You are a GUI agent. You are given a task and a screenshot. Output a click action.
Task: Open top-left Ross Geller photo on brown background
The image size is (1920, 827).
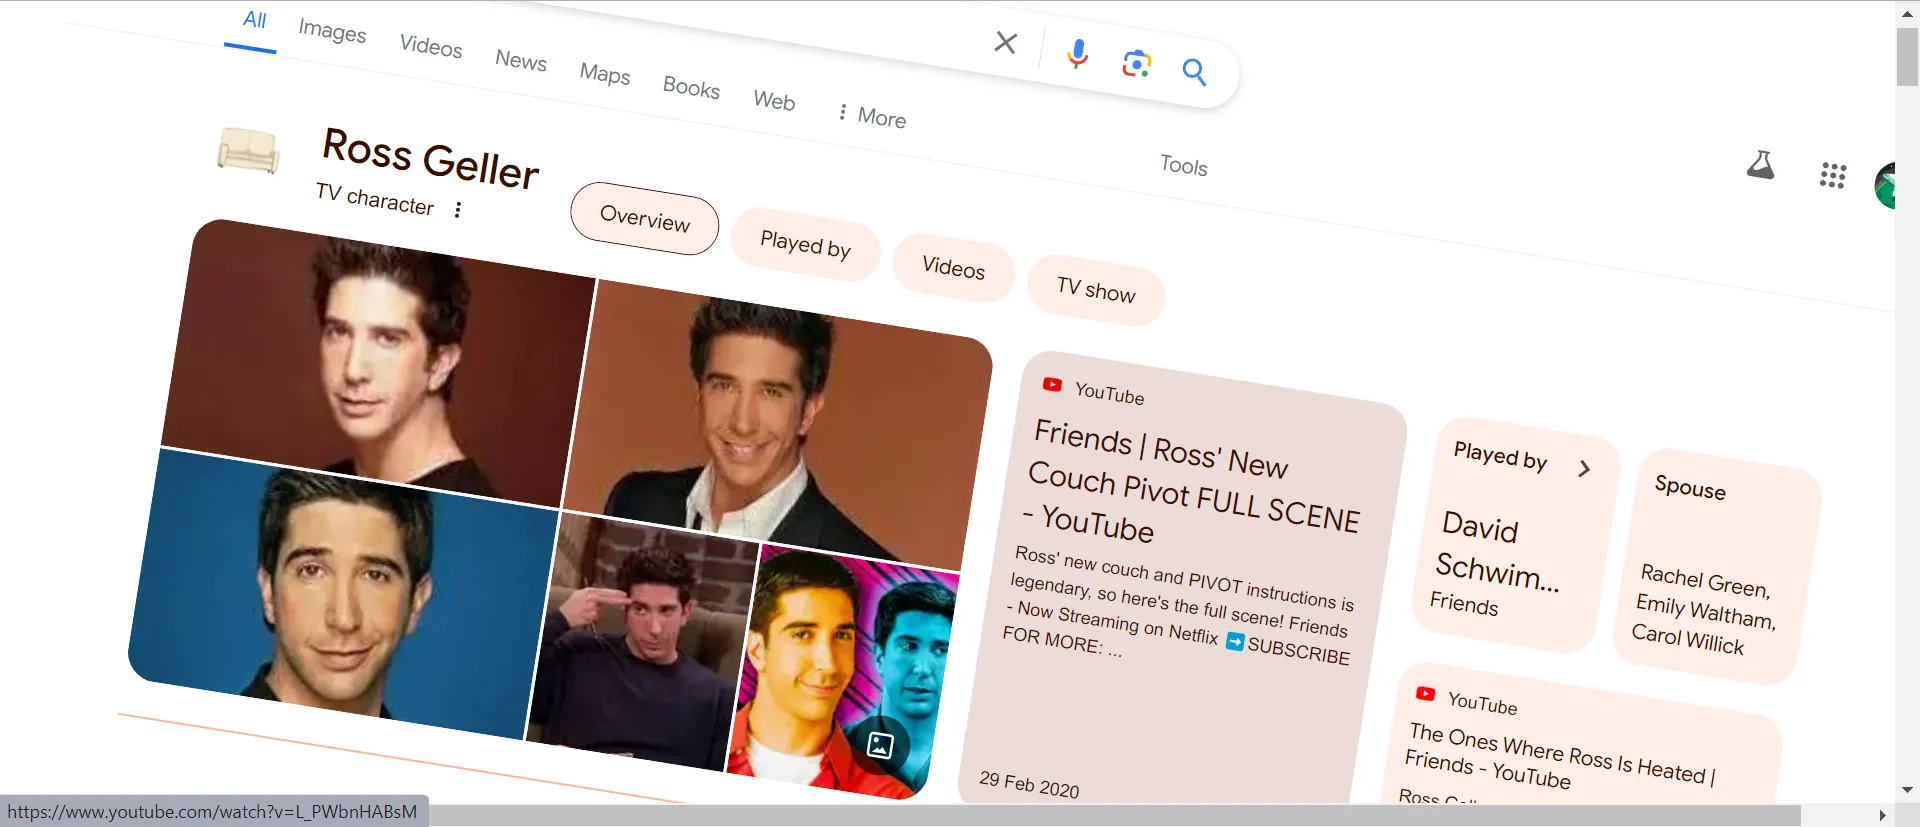[378, 362]
